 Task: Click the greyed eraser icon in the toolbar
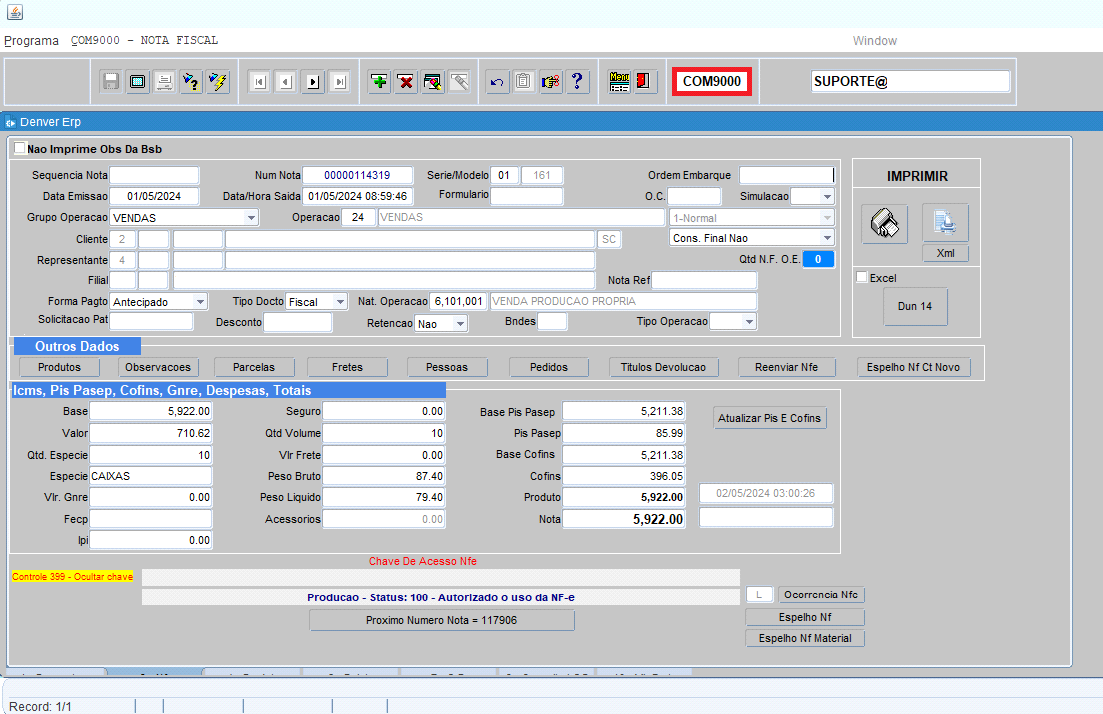459,82
